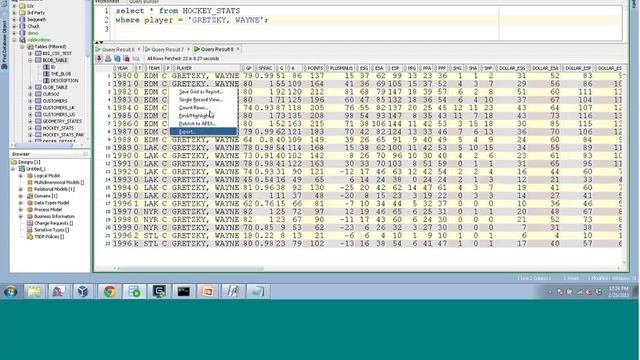The width and height of the screenshot is (640, 360).
Task: Open the VirtualBox cube taskbar icon
Action: pyautogui.click(x=83, y=291)
